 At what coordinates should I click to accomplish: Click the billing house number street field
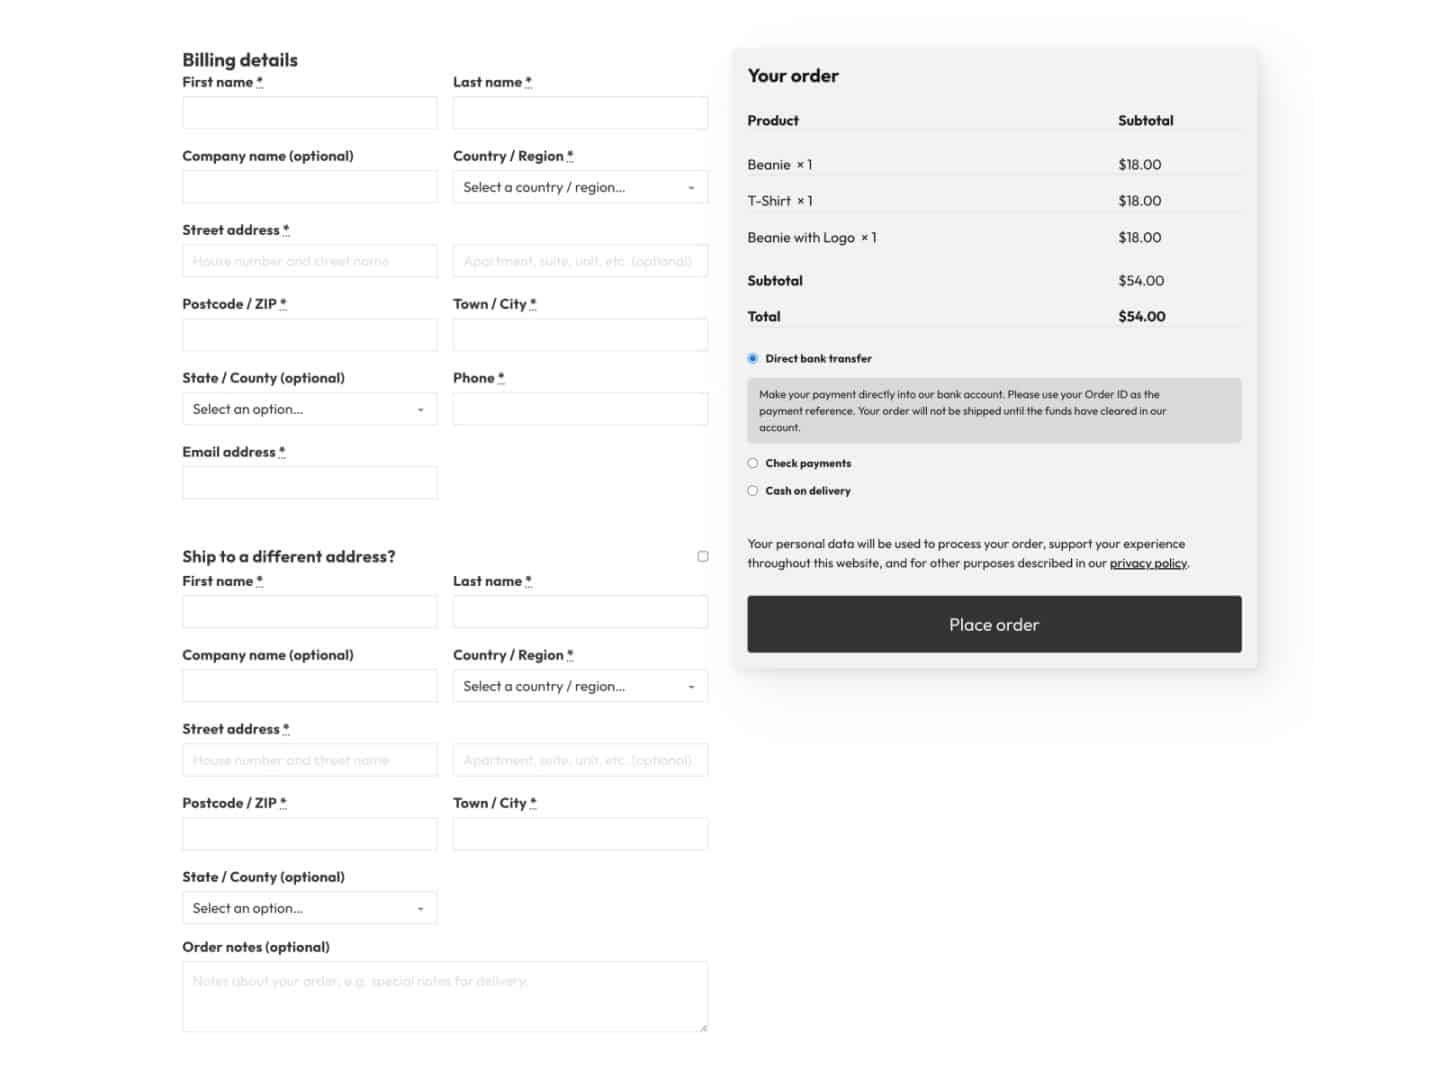click(309, 261)
